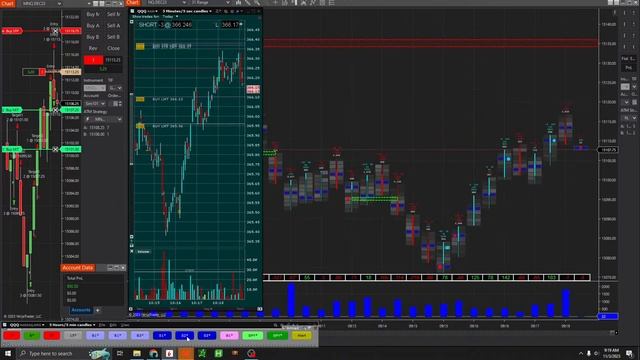Click the zoom magnifier icon in chart toolbar

(257, 3)
